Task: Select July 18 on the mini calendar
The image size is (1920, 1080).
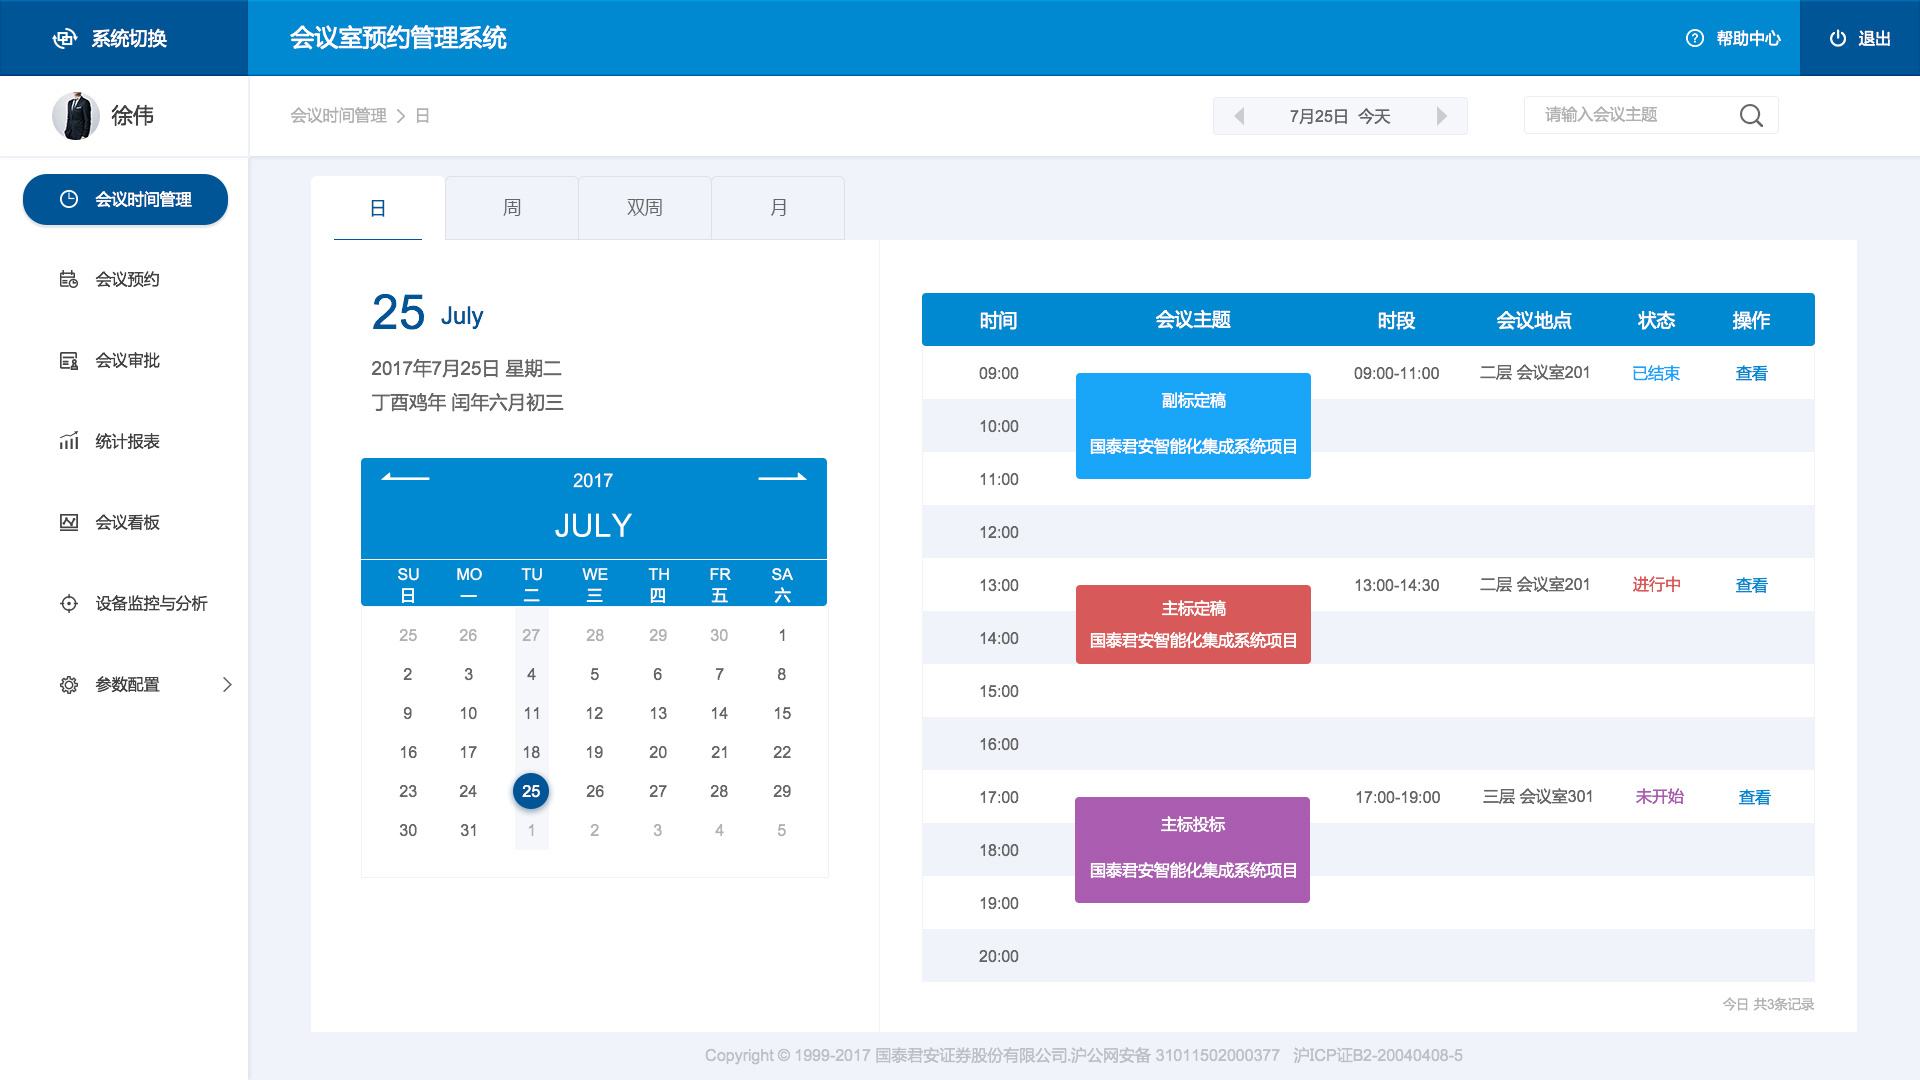Action: pyautogui.click(x=531, y=752)
